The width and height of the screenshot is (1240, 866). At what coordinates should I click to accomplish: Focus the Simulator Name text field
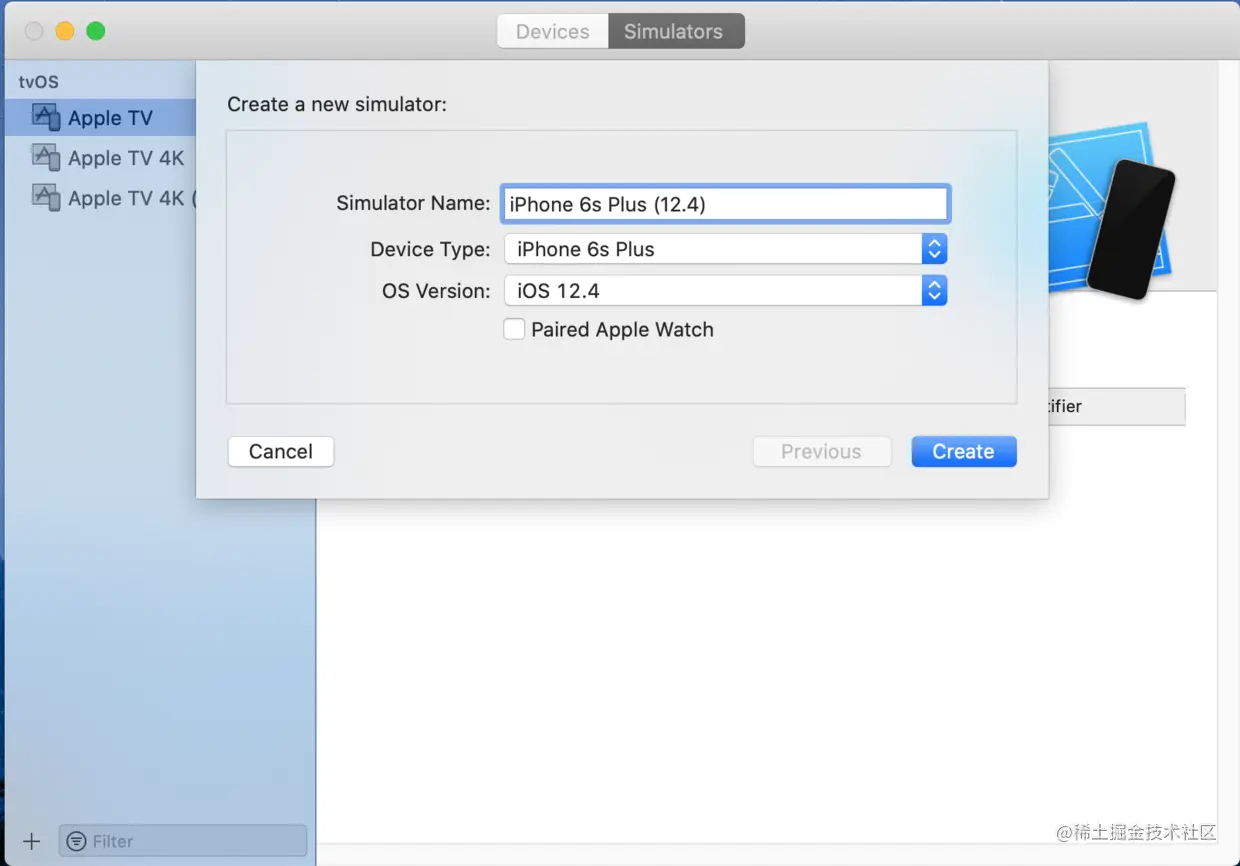coord(725,204)
